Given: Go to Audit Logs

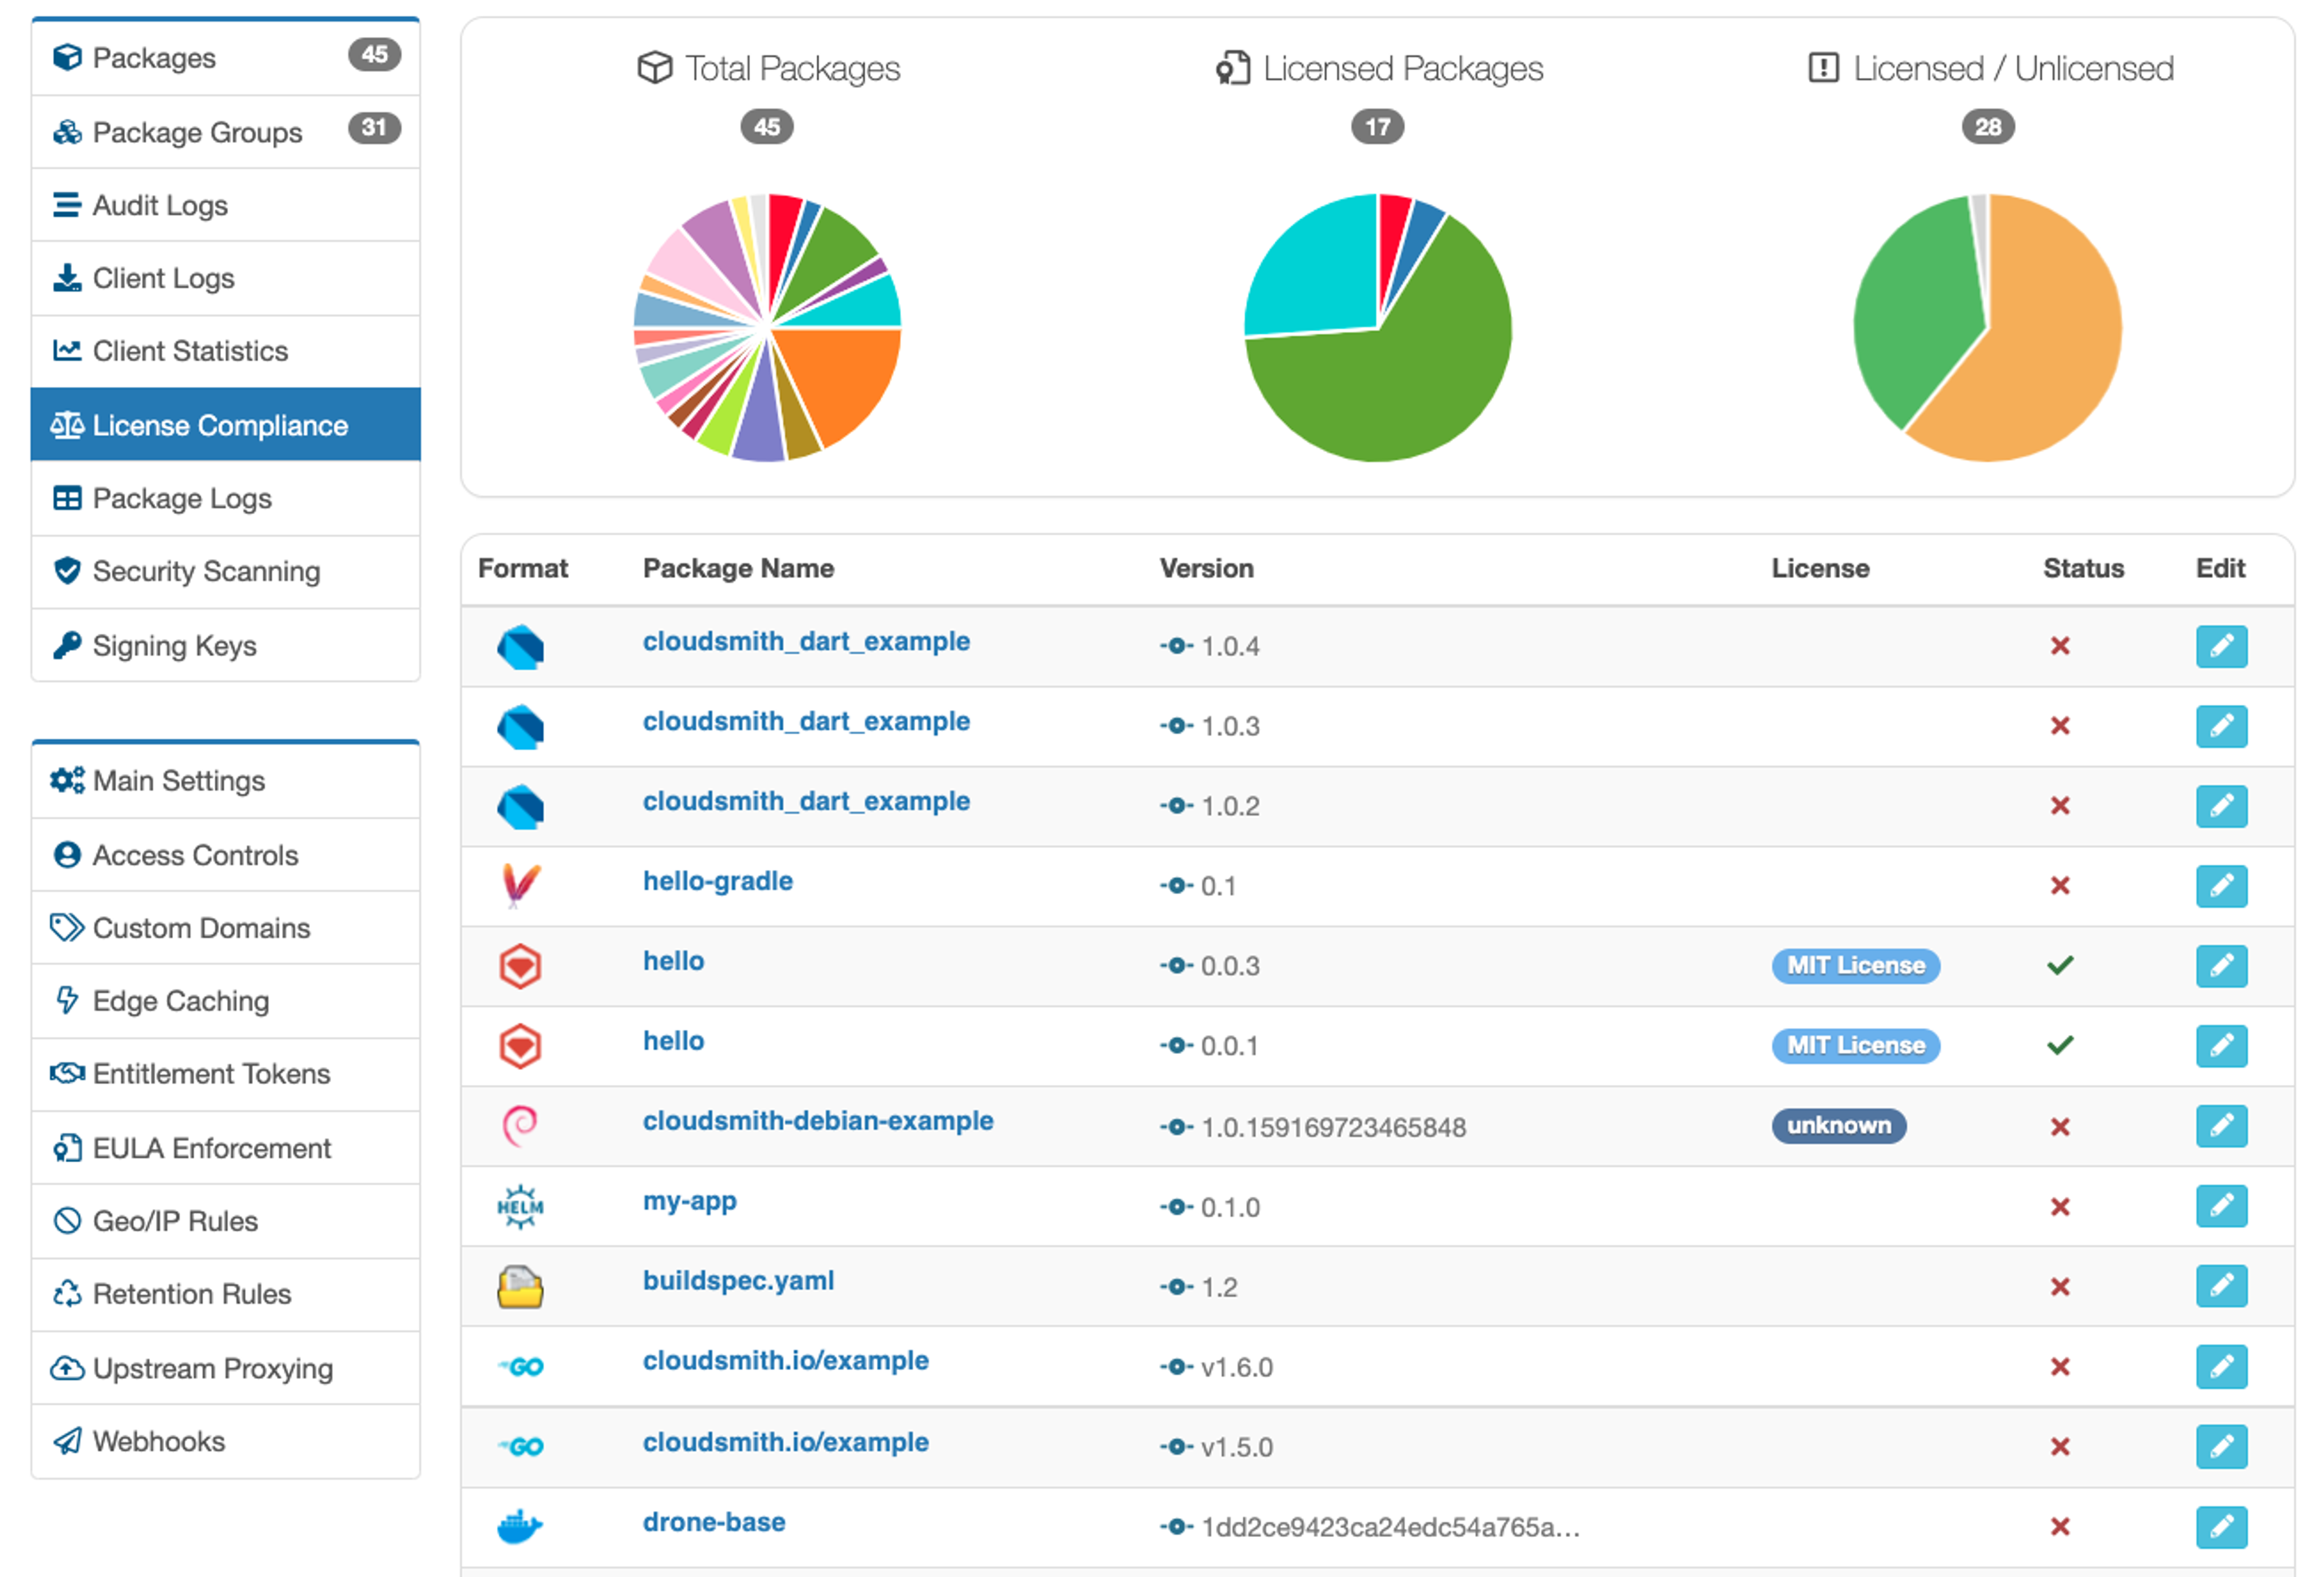Looking at the screenshot, I should (225, 205).
